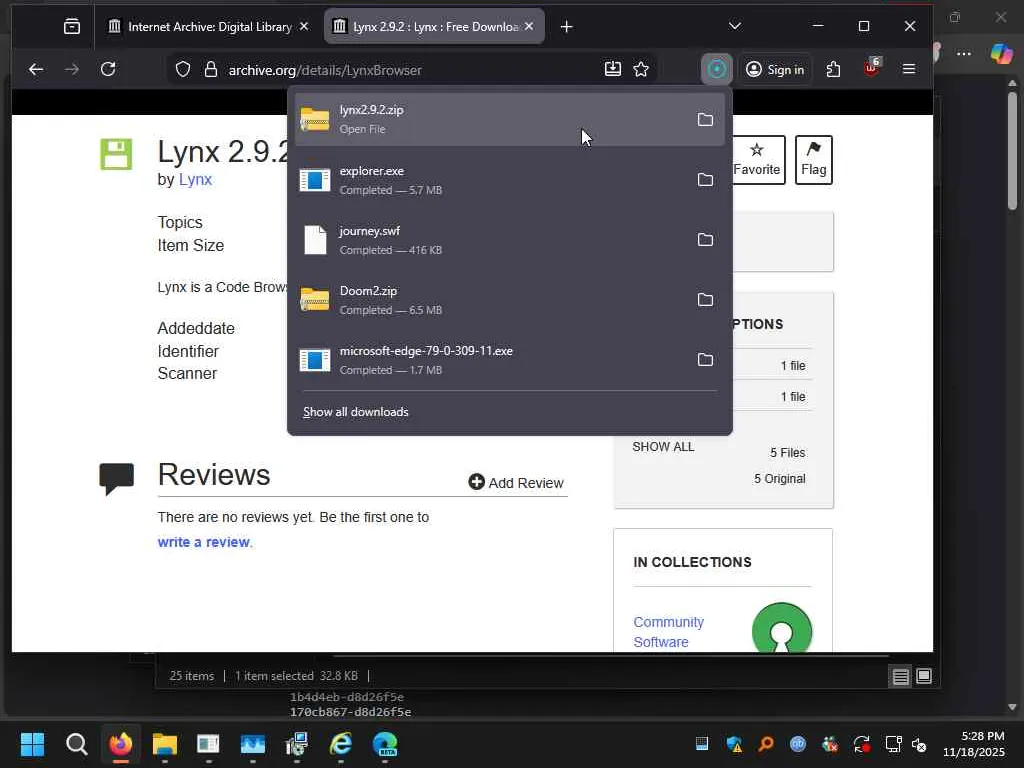Click the green floppy disk software icon
Screen dimensions: 1024x768
click(116, 154)
